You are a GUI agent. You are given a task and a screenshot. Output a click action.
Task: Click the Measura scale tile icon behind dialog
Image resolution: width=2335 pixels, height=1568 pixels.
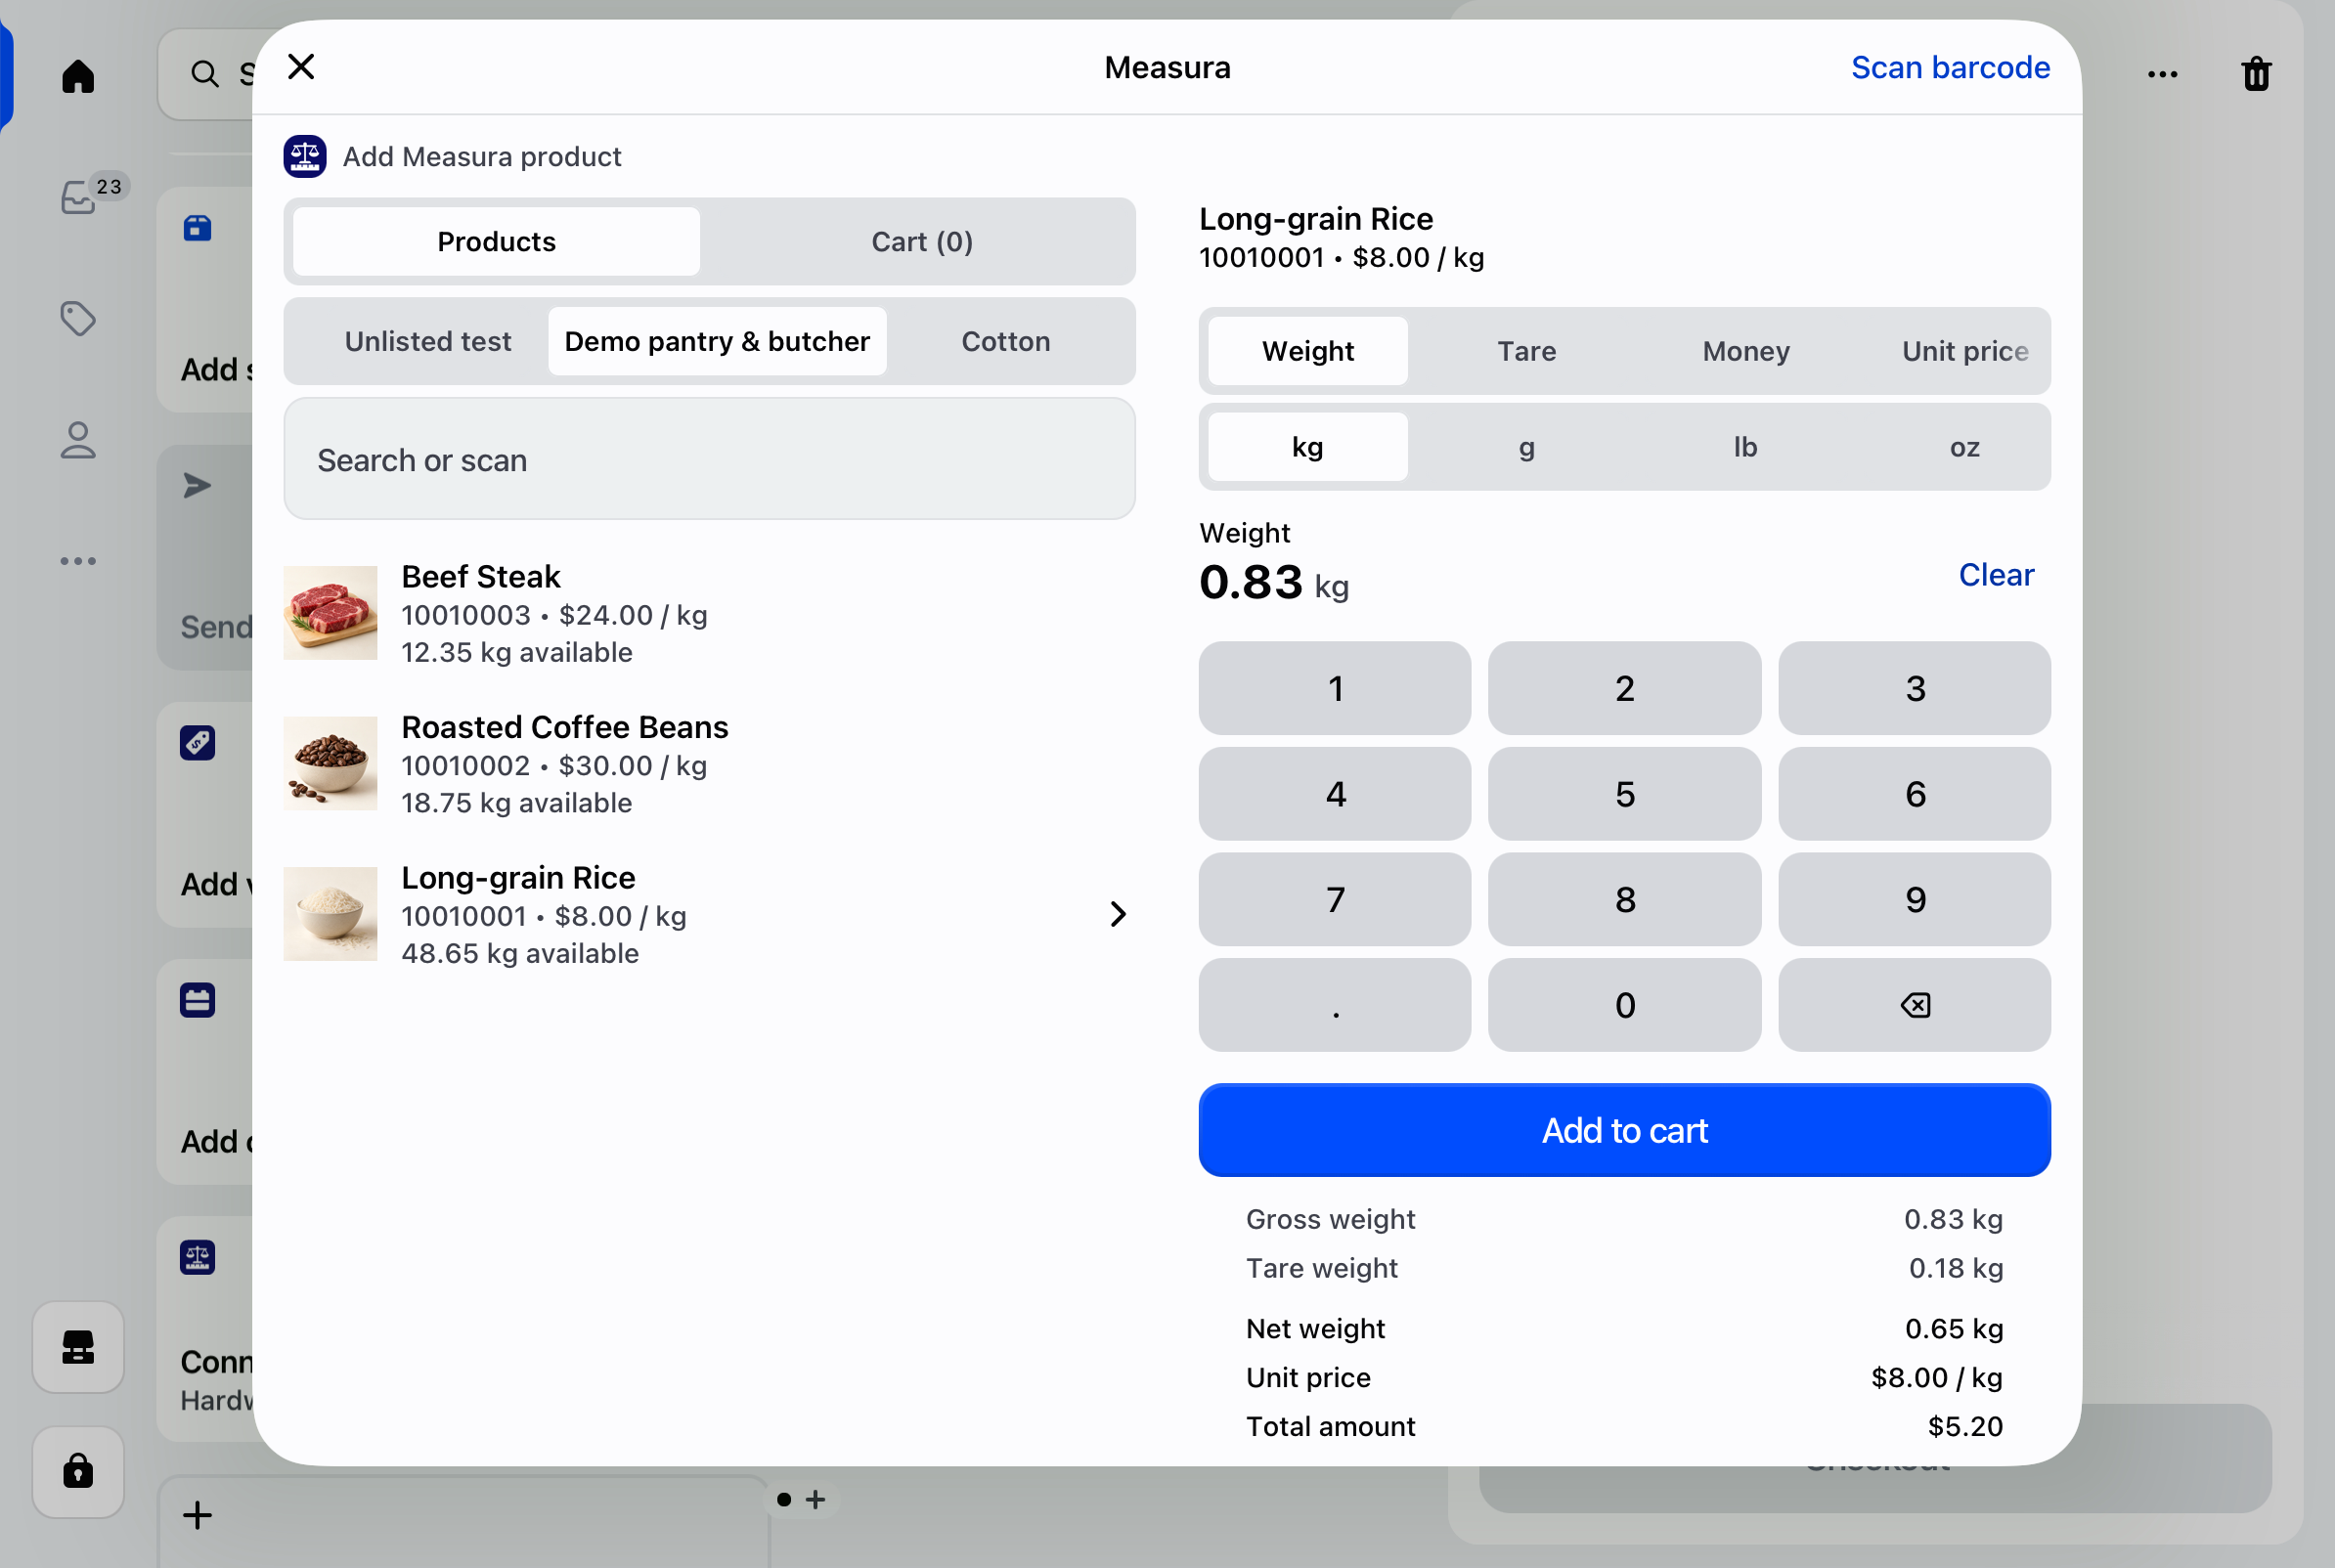pyautogui.click(x=198, y=1257)
